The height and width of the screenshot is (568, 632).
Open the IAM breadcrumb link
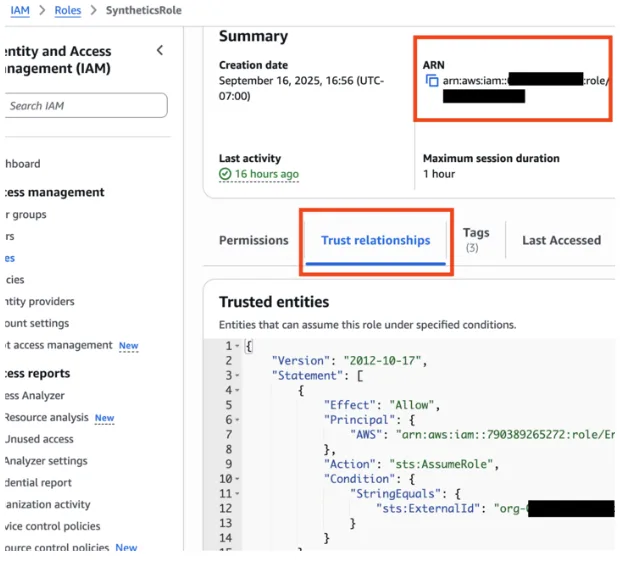pyautogui.click(x=20, y=10)
